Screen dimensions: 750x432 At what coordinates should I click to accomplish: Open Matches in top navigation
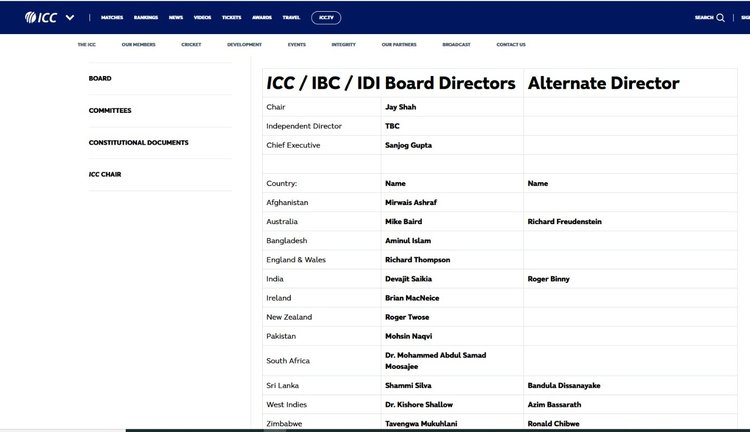pos(112,17)
